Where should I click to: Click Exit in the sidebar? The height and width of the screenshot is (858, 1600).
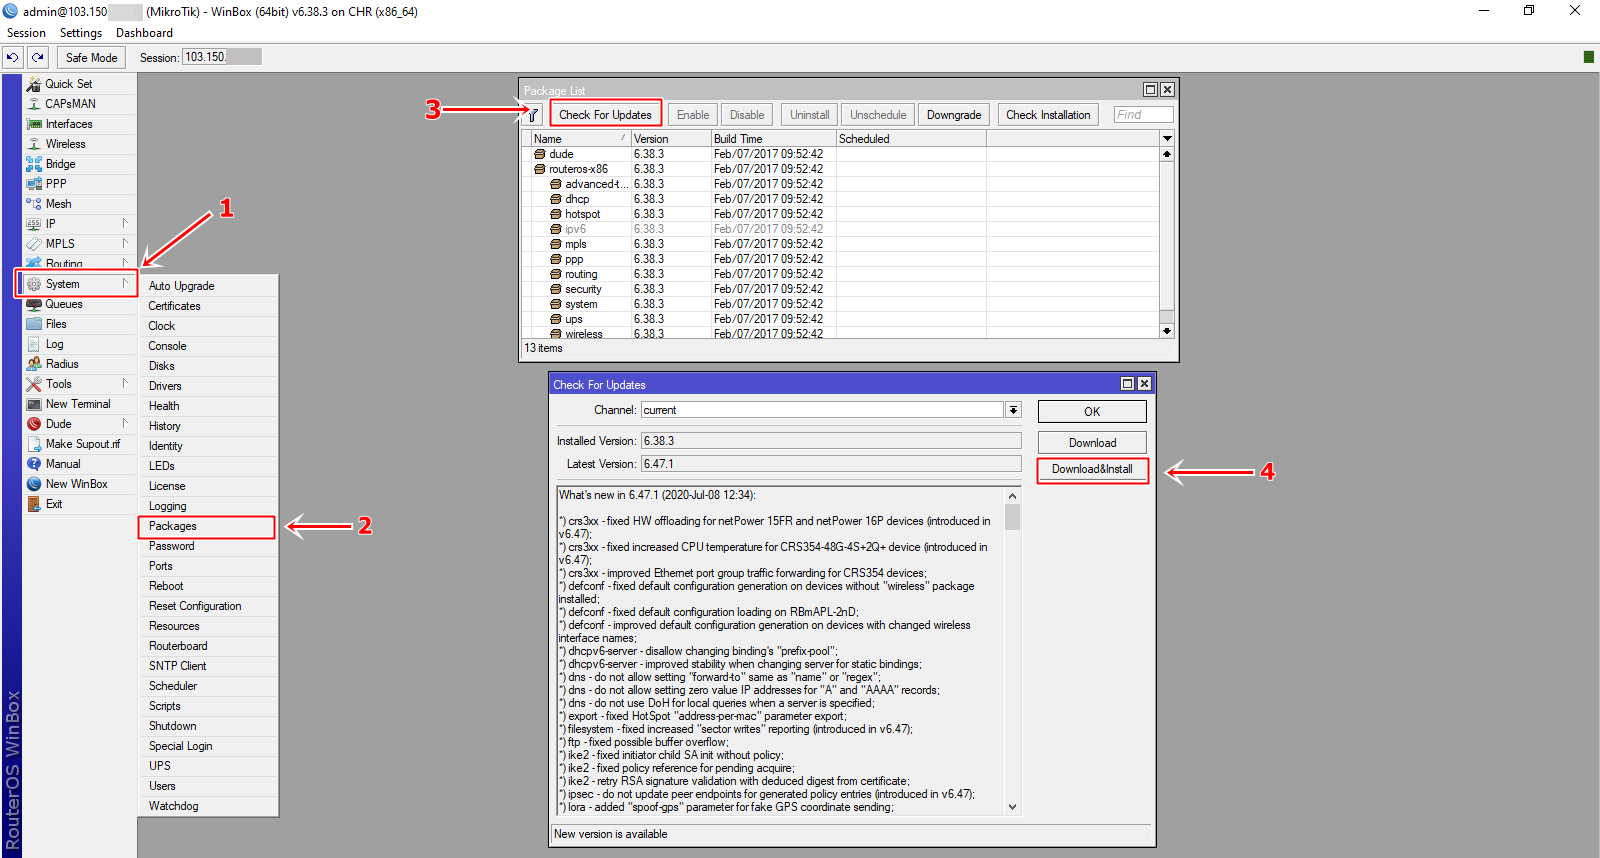[54, 504]
